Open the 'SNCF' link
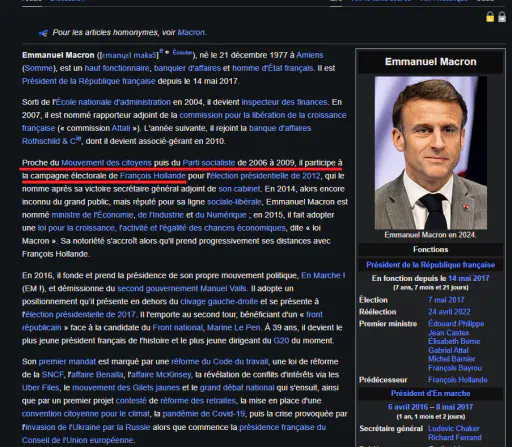Image resolution: width=512 pixels, height=447 pixels. 52,374
